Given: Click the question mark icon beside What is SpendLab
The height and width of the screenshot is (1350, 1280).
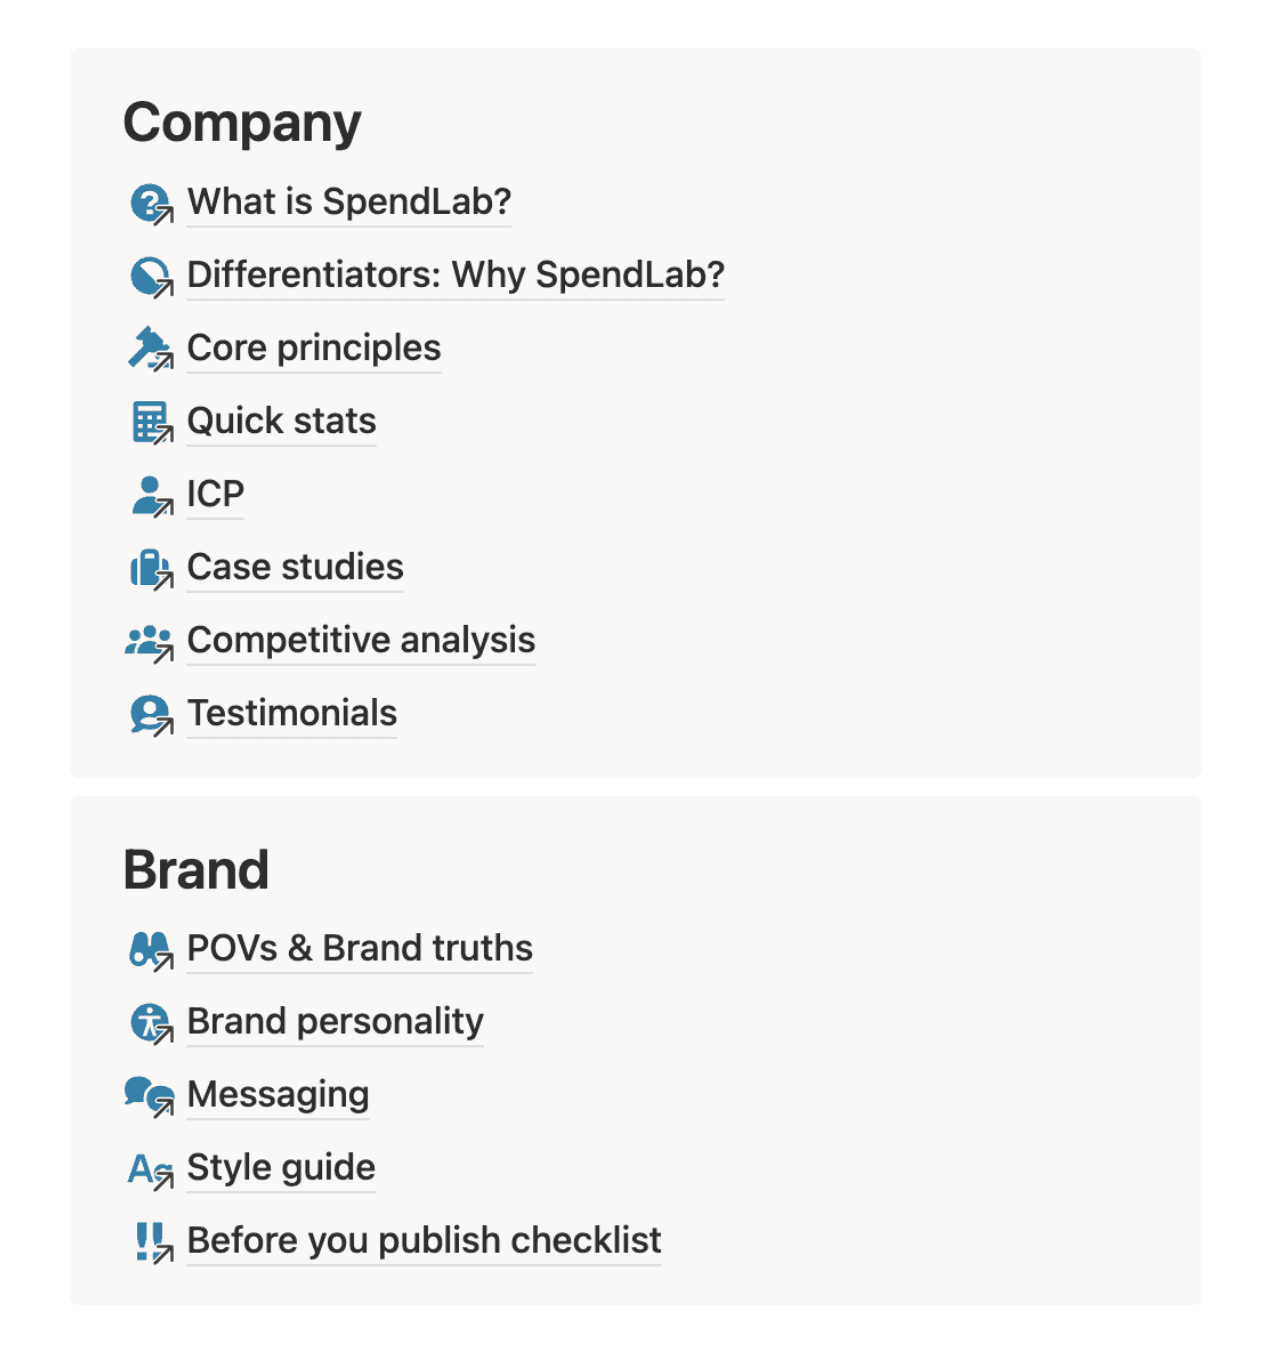Looking at the screenshot, I should [x=150, y=203].
